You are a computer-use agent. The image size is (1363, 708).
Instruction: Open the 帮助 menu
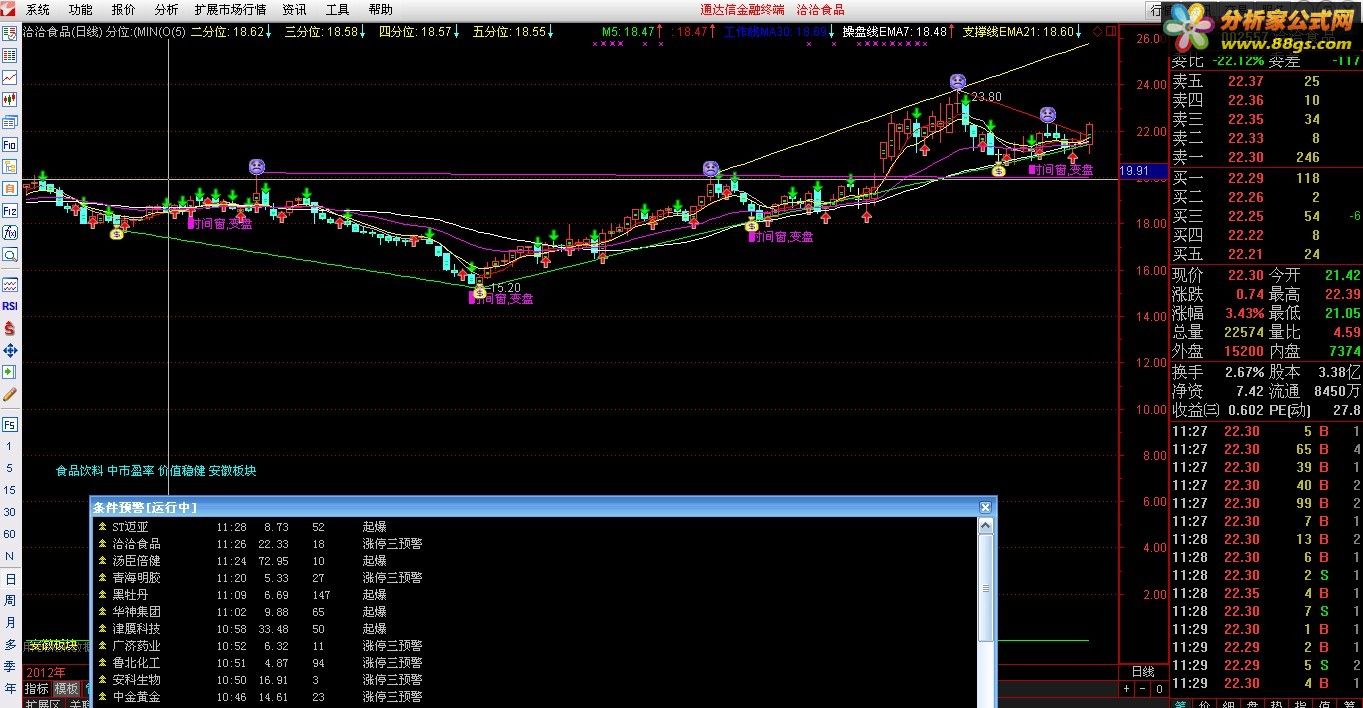click(380, 10)
